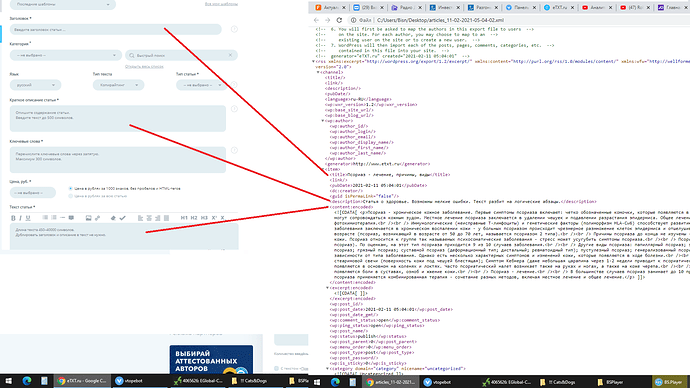Apply underline formatting in editor toolbar
Viewport: 690px width, 388px height.
click(28, 218)
